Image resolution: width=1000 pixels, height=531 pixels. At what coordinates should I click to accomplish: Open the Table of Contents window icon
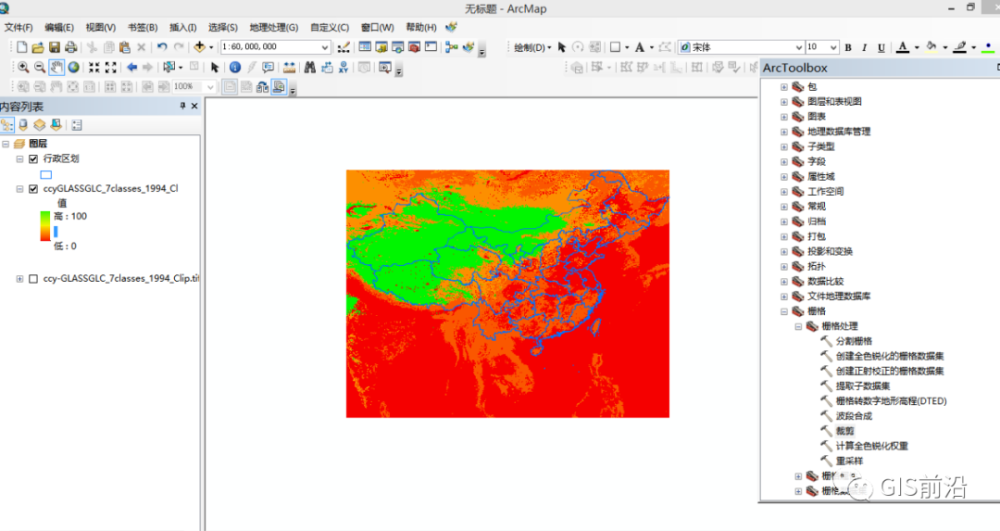click(x=365, y=47)
